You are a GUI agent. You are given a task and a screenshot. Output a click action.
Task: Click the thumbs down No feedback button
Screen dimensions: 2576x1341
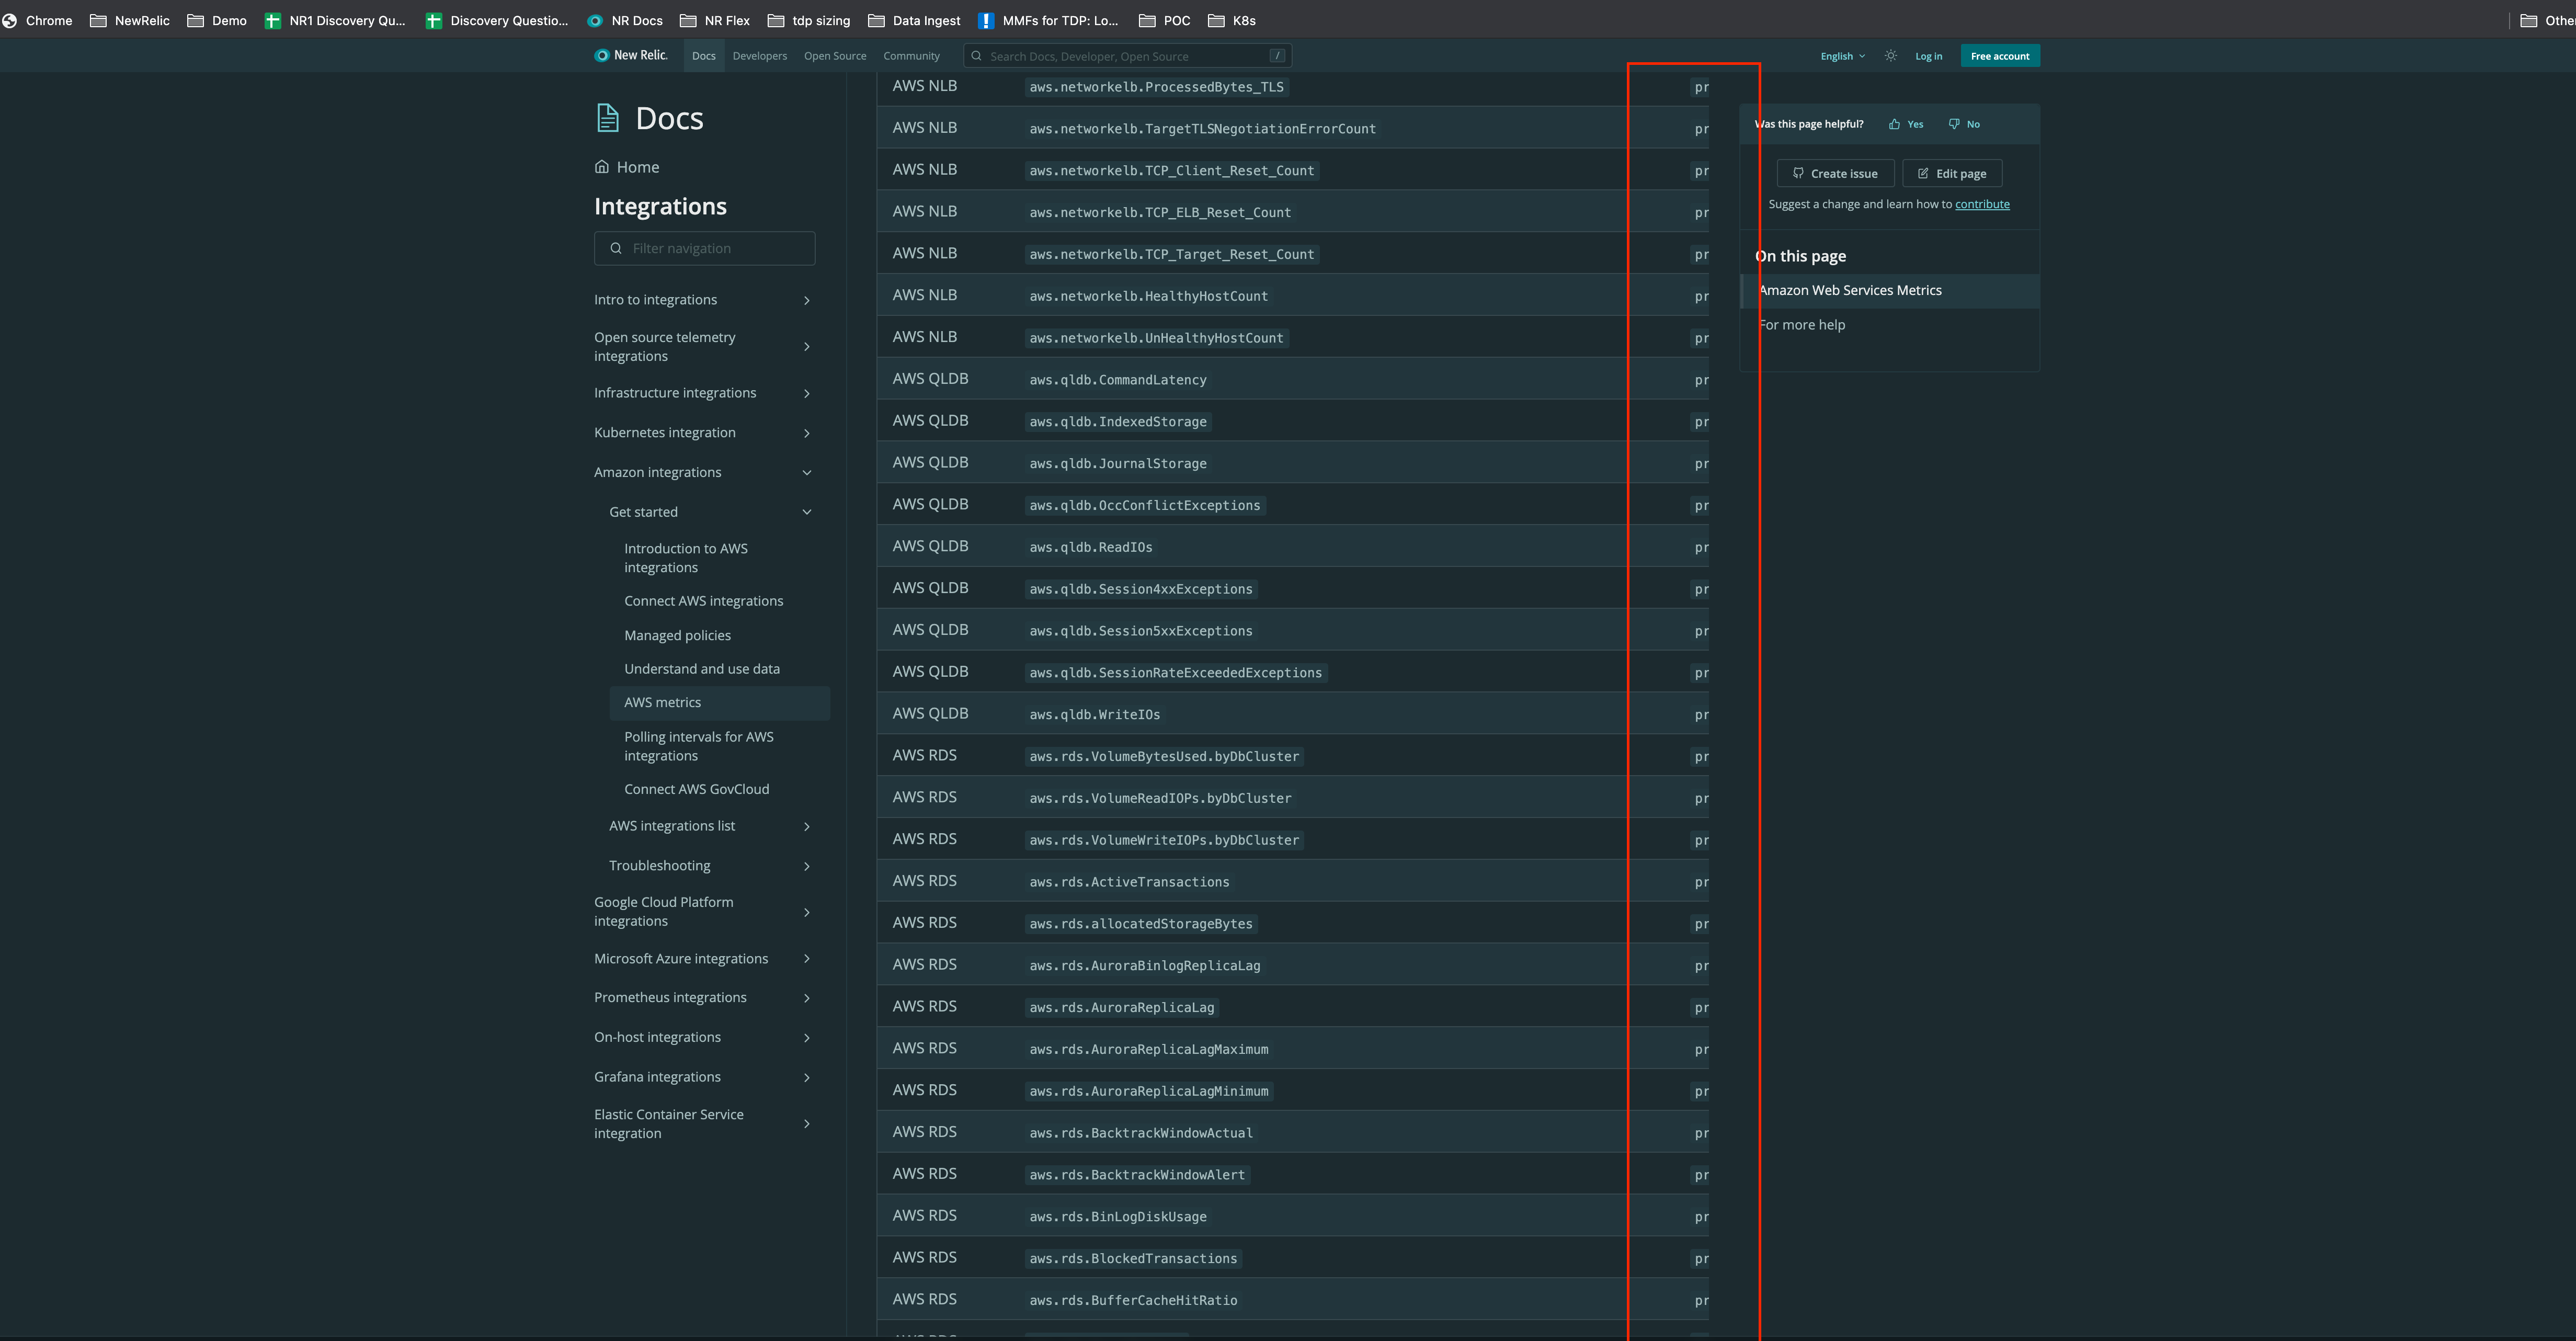tap(1964, 124)
